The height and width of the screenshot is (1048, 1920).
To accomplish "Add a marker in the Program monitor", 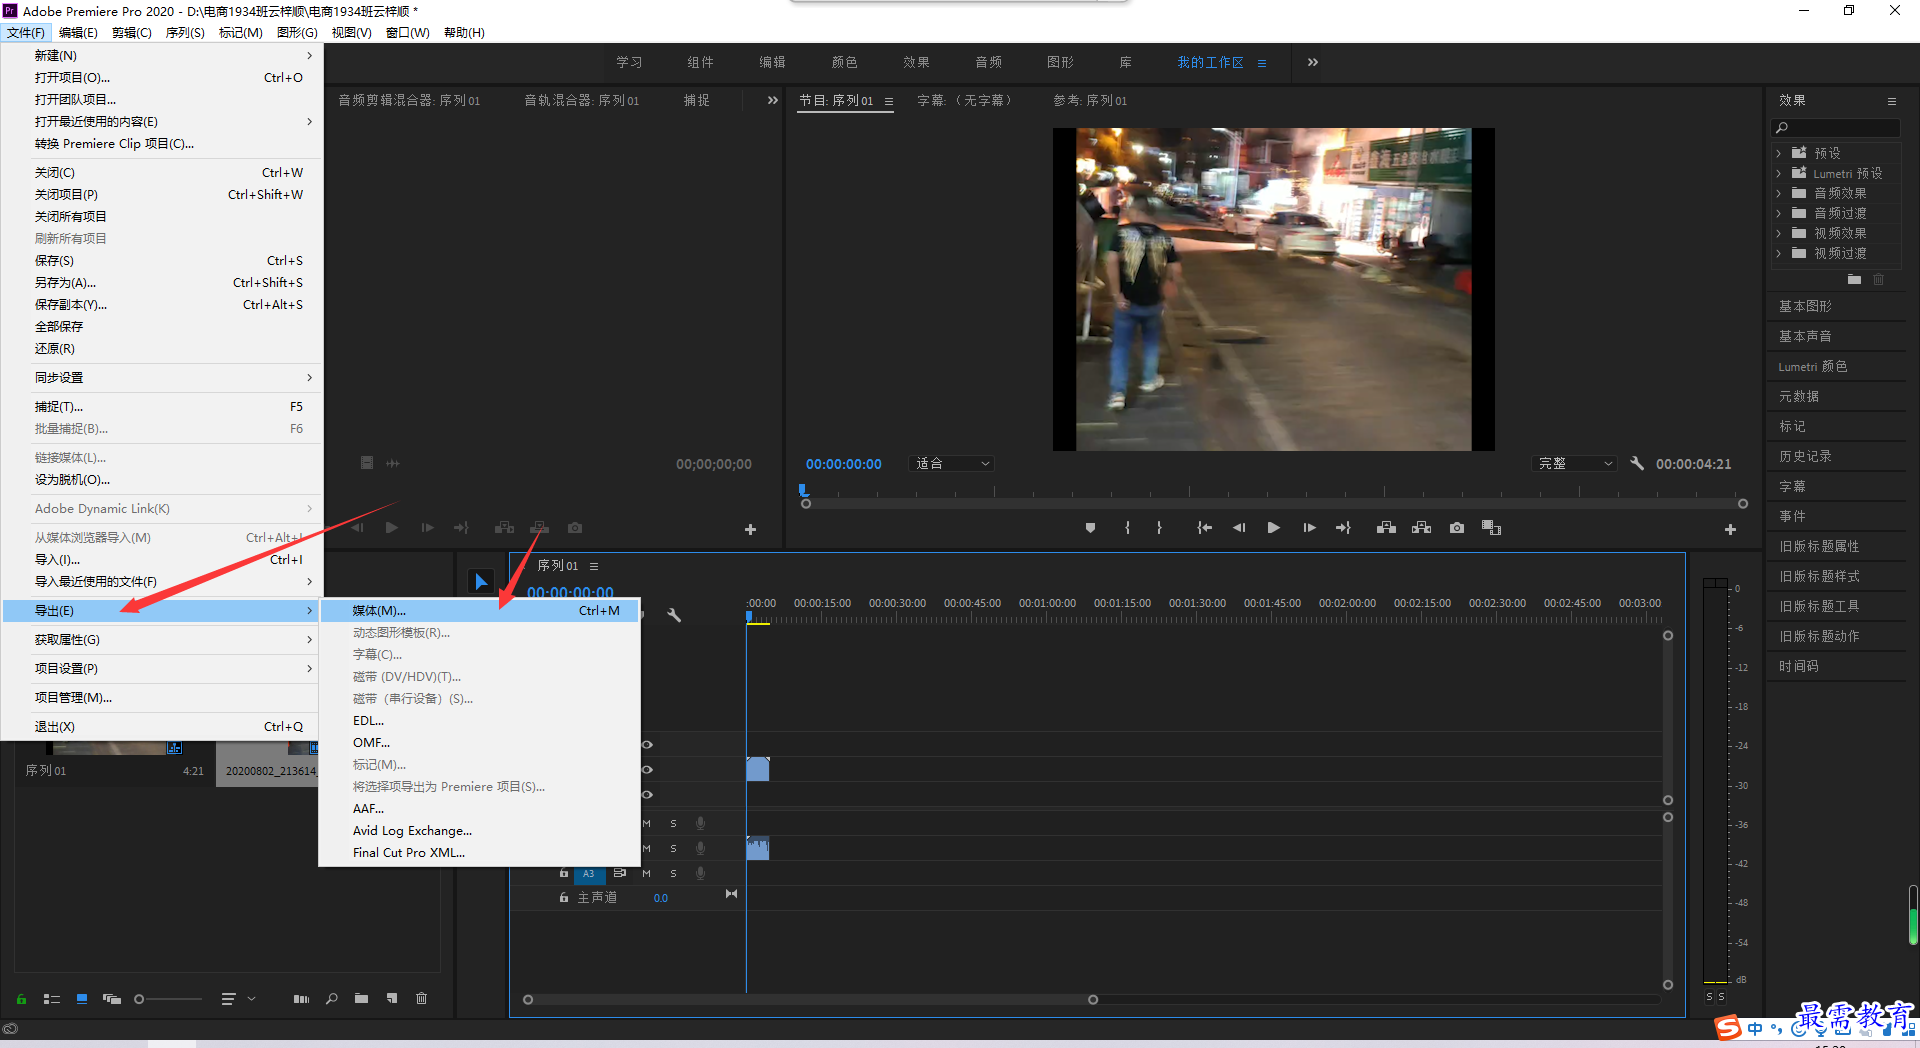I will (1090, 528).
